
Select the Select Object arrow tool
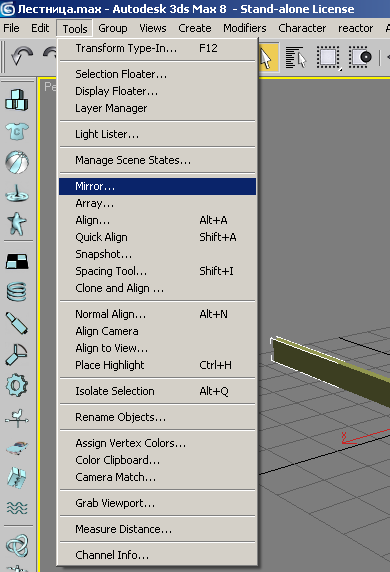point(267,57)
